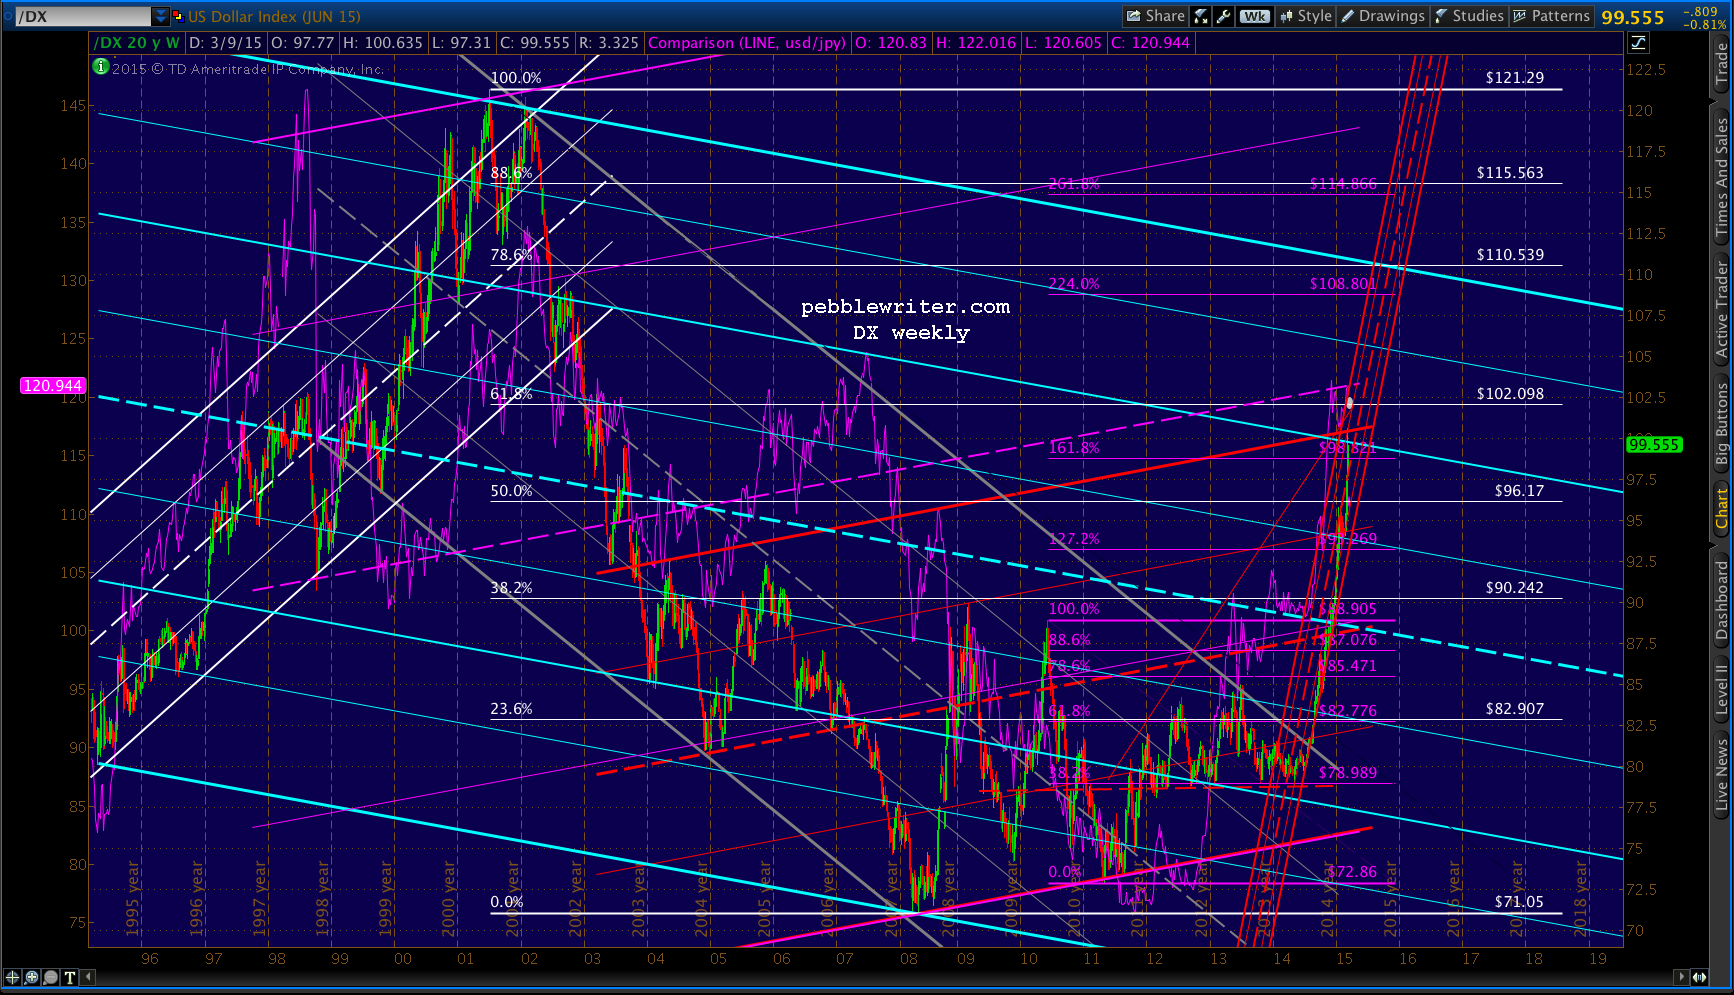Open the Trade side tab
The width and height of the screenshot is (1734, 995).
click(1721, 65)
